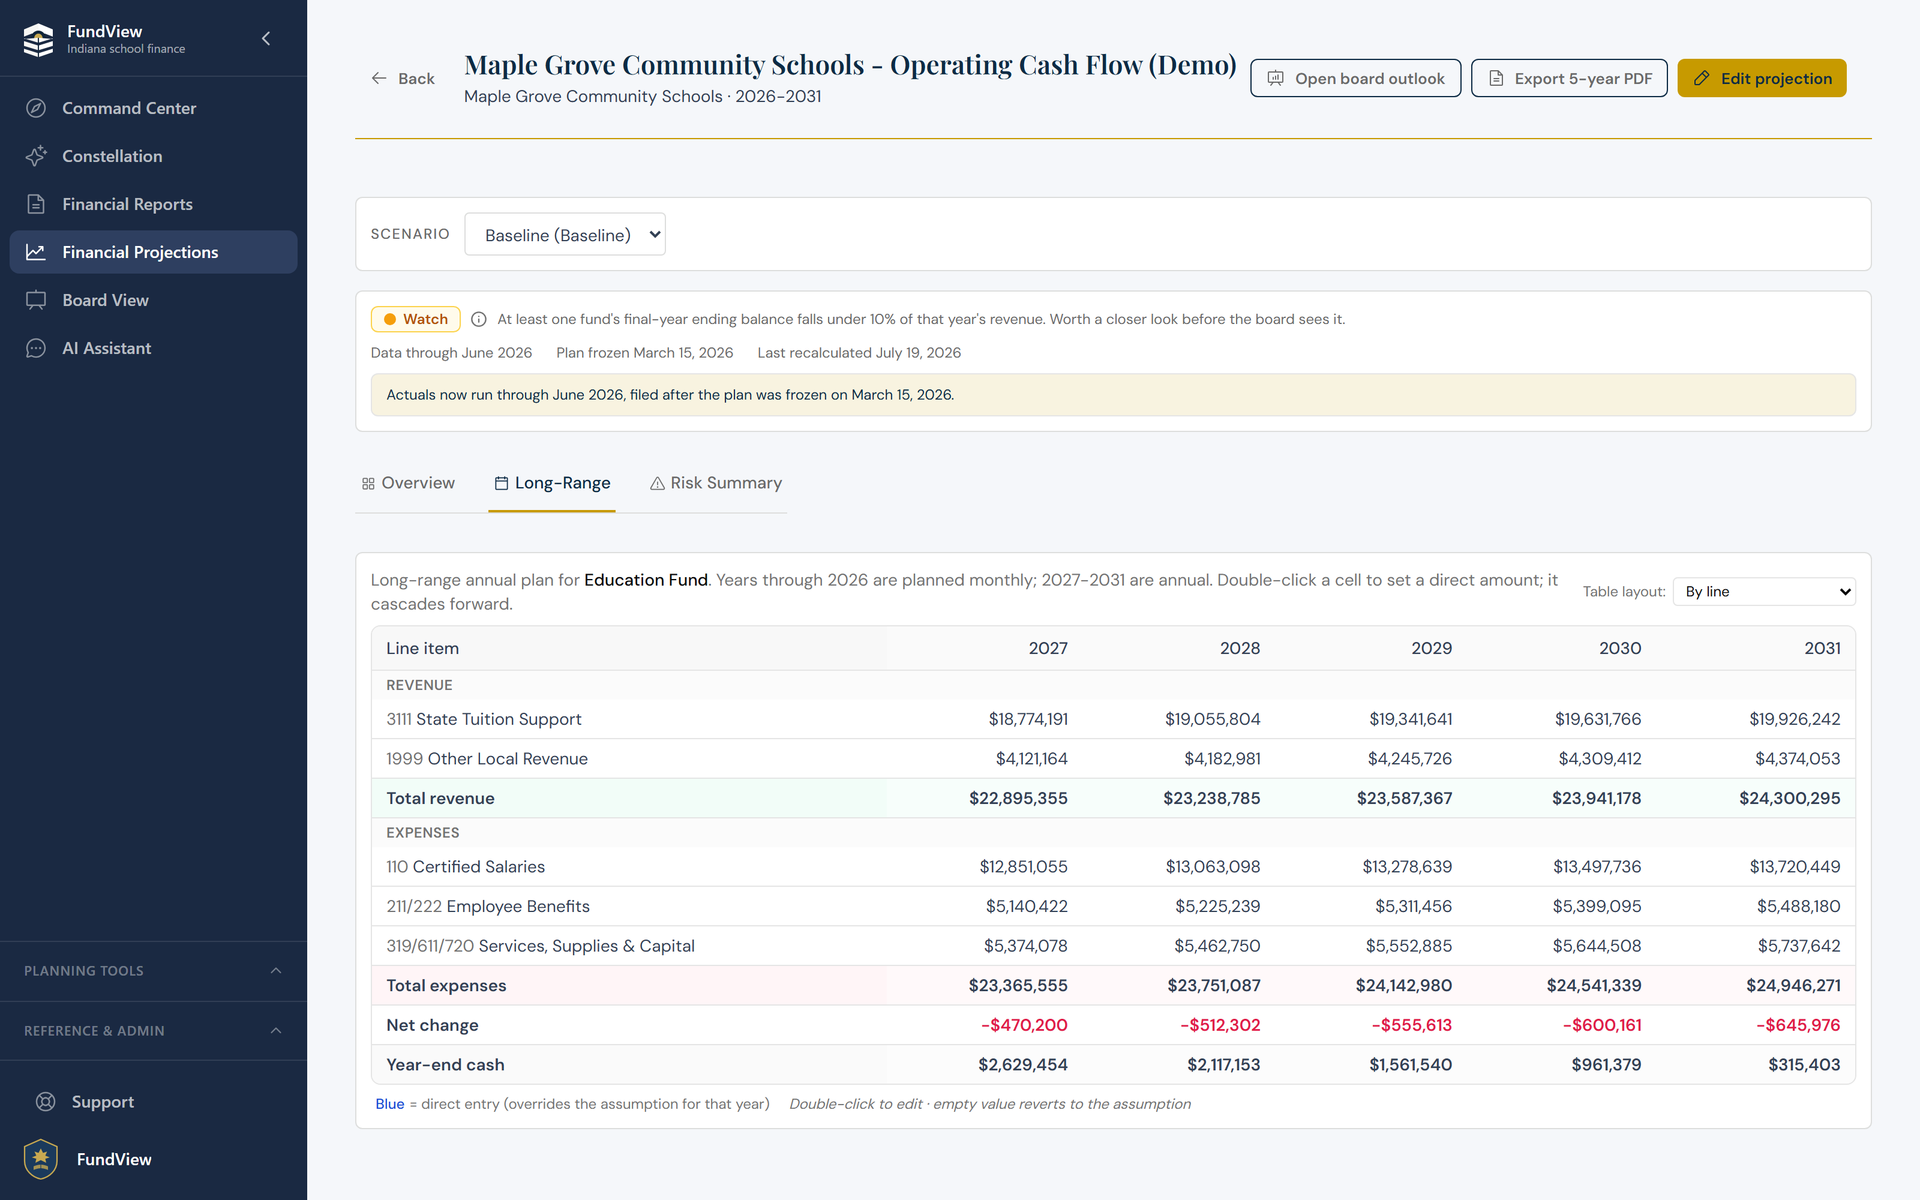Select Services, Supplies & Capital 2031 cell $5,737,642

pyautogui.click(x=1799, y=946)
